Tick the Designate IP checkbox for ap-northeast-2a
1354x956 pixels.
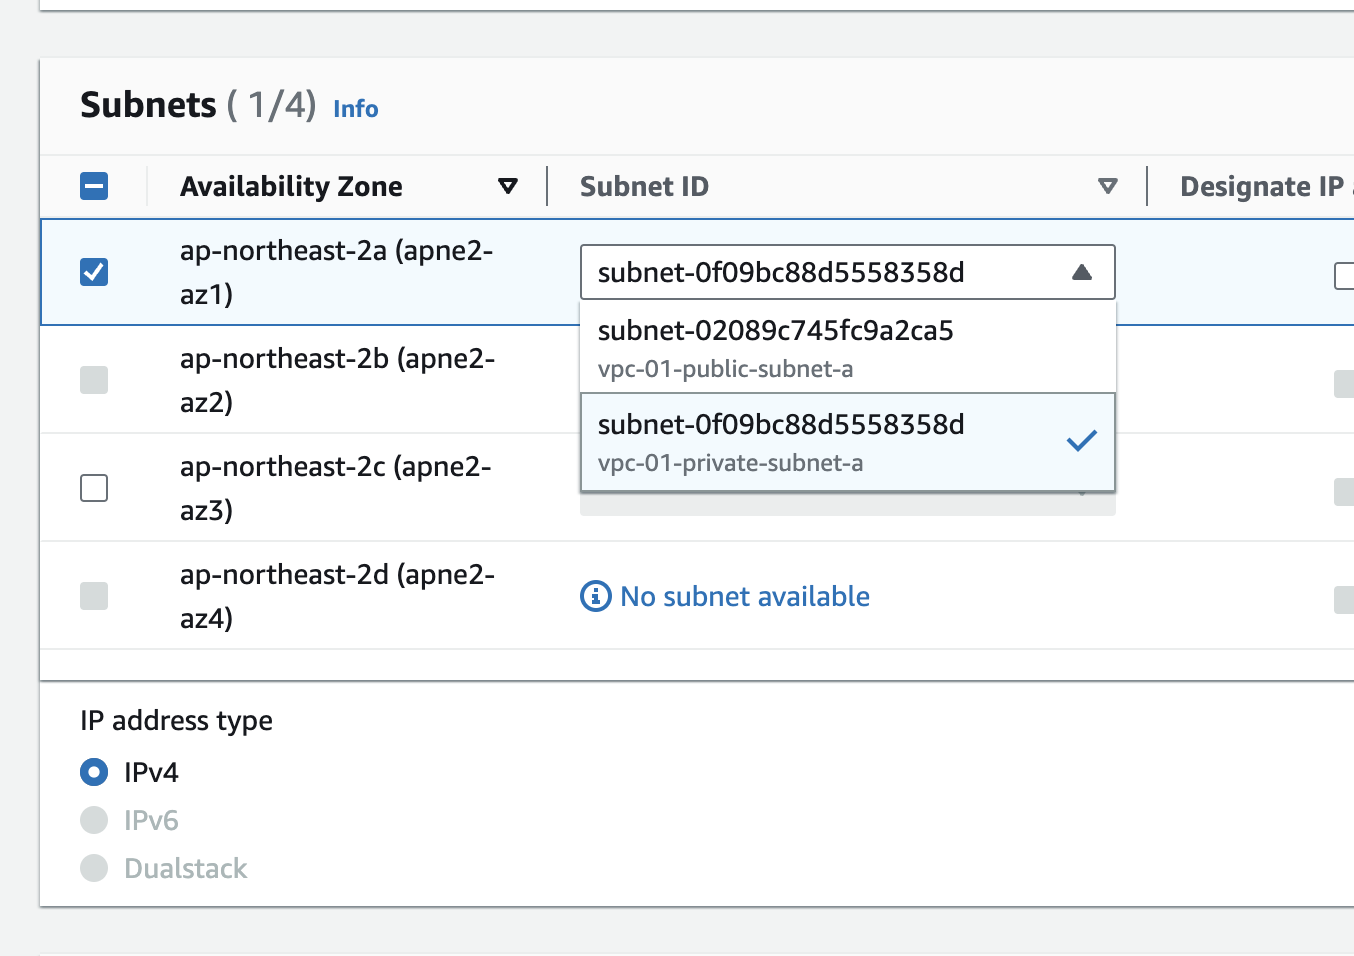point(1345,275)
